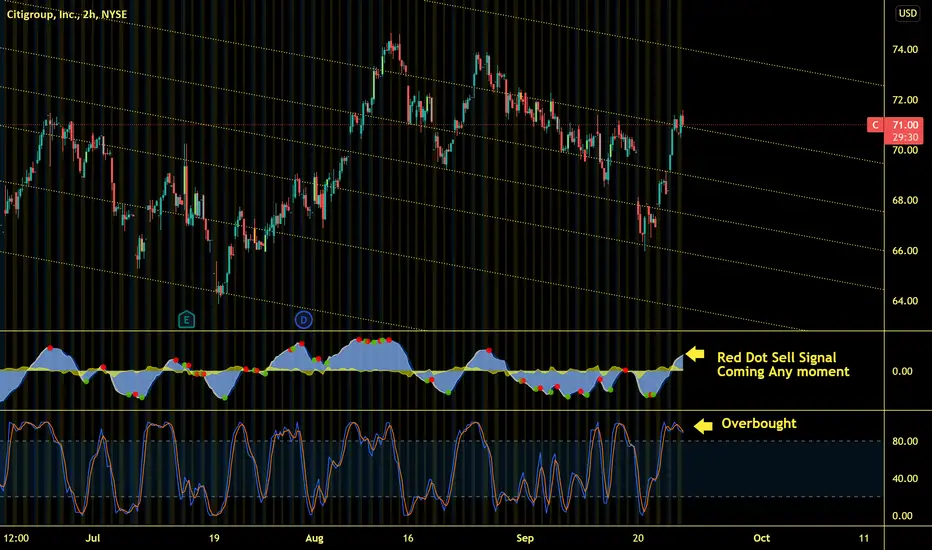Click the red 'C' last price label
The height and width of the screenshot is (550, 932).
click(x=875, y=125)
